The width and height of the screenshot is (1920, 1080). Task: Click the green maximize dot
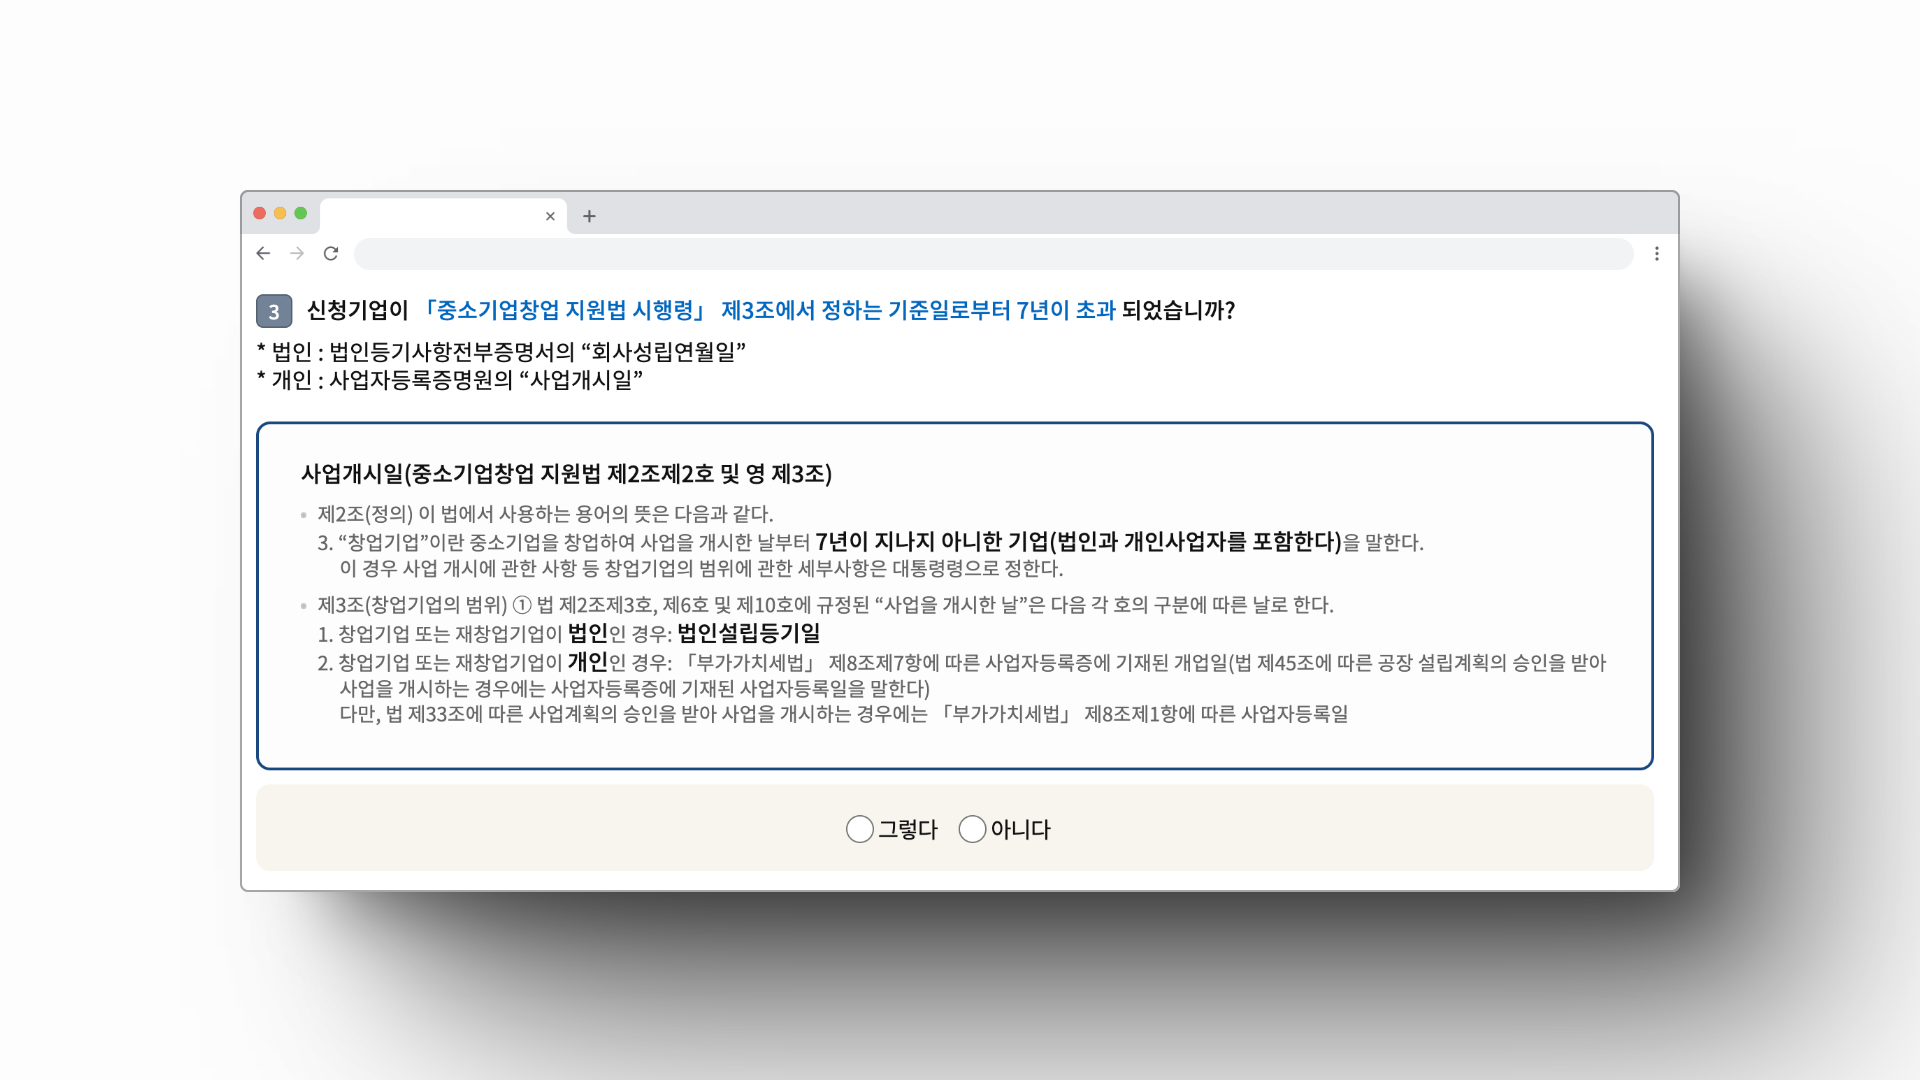pos(300,213)
